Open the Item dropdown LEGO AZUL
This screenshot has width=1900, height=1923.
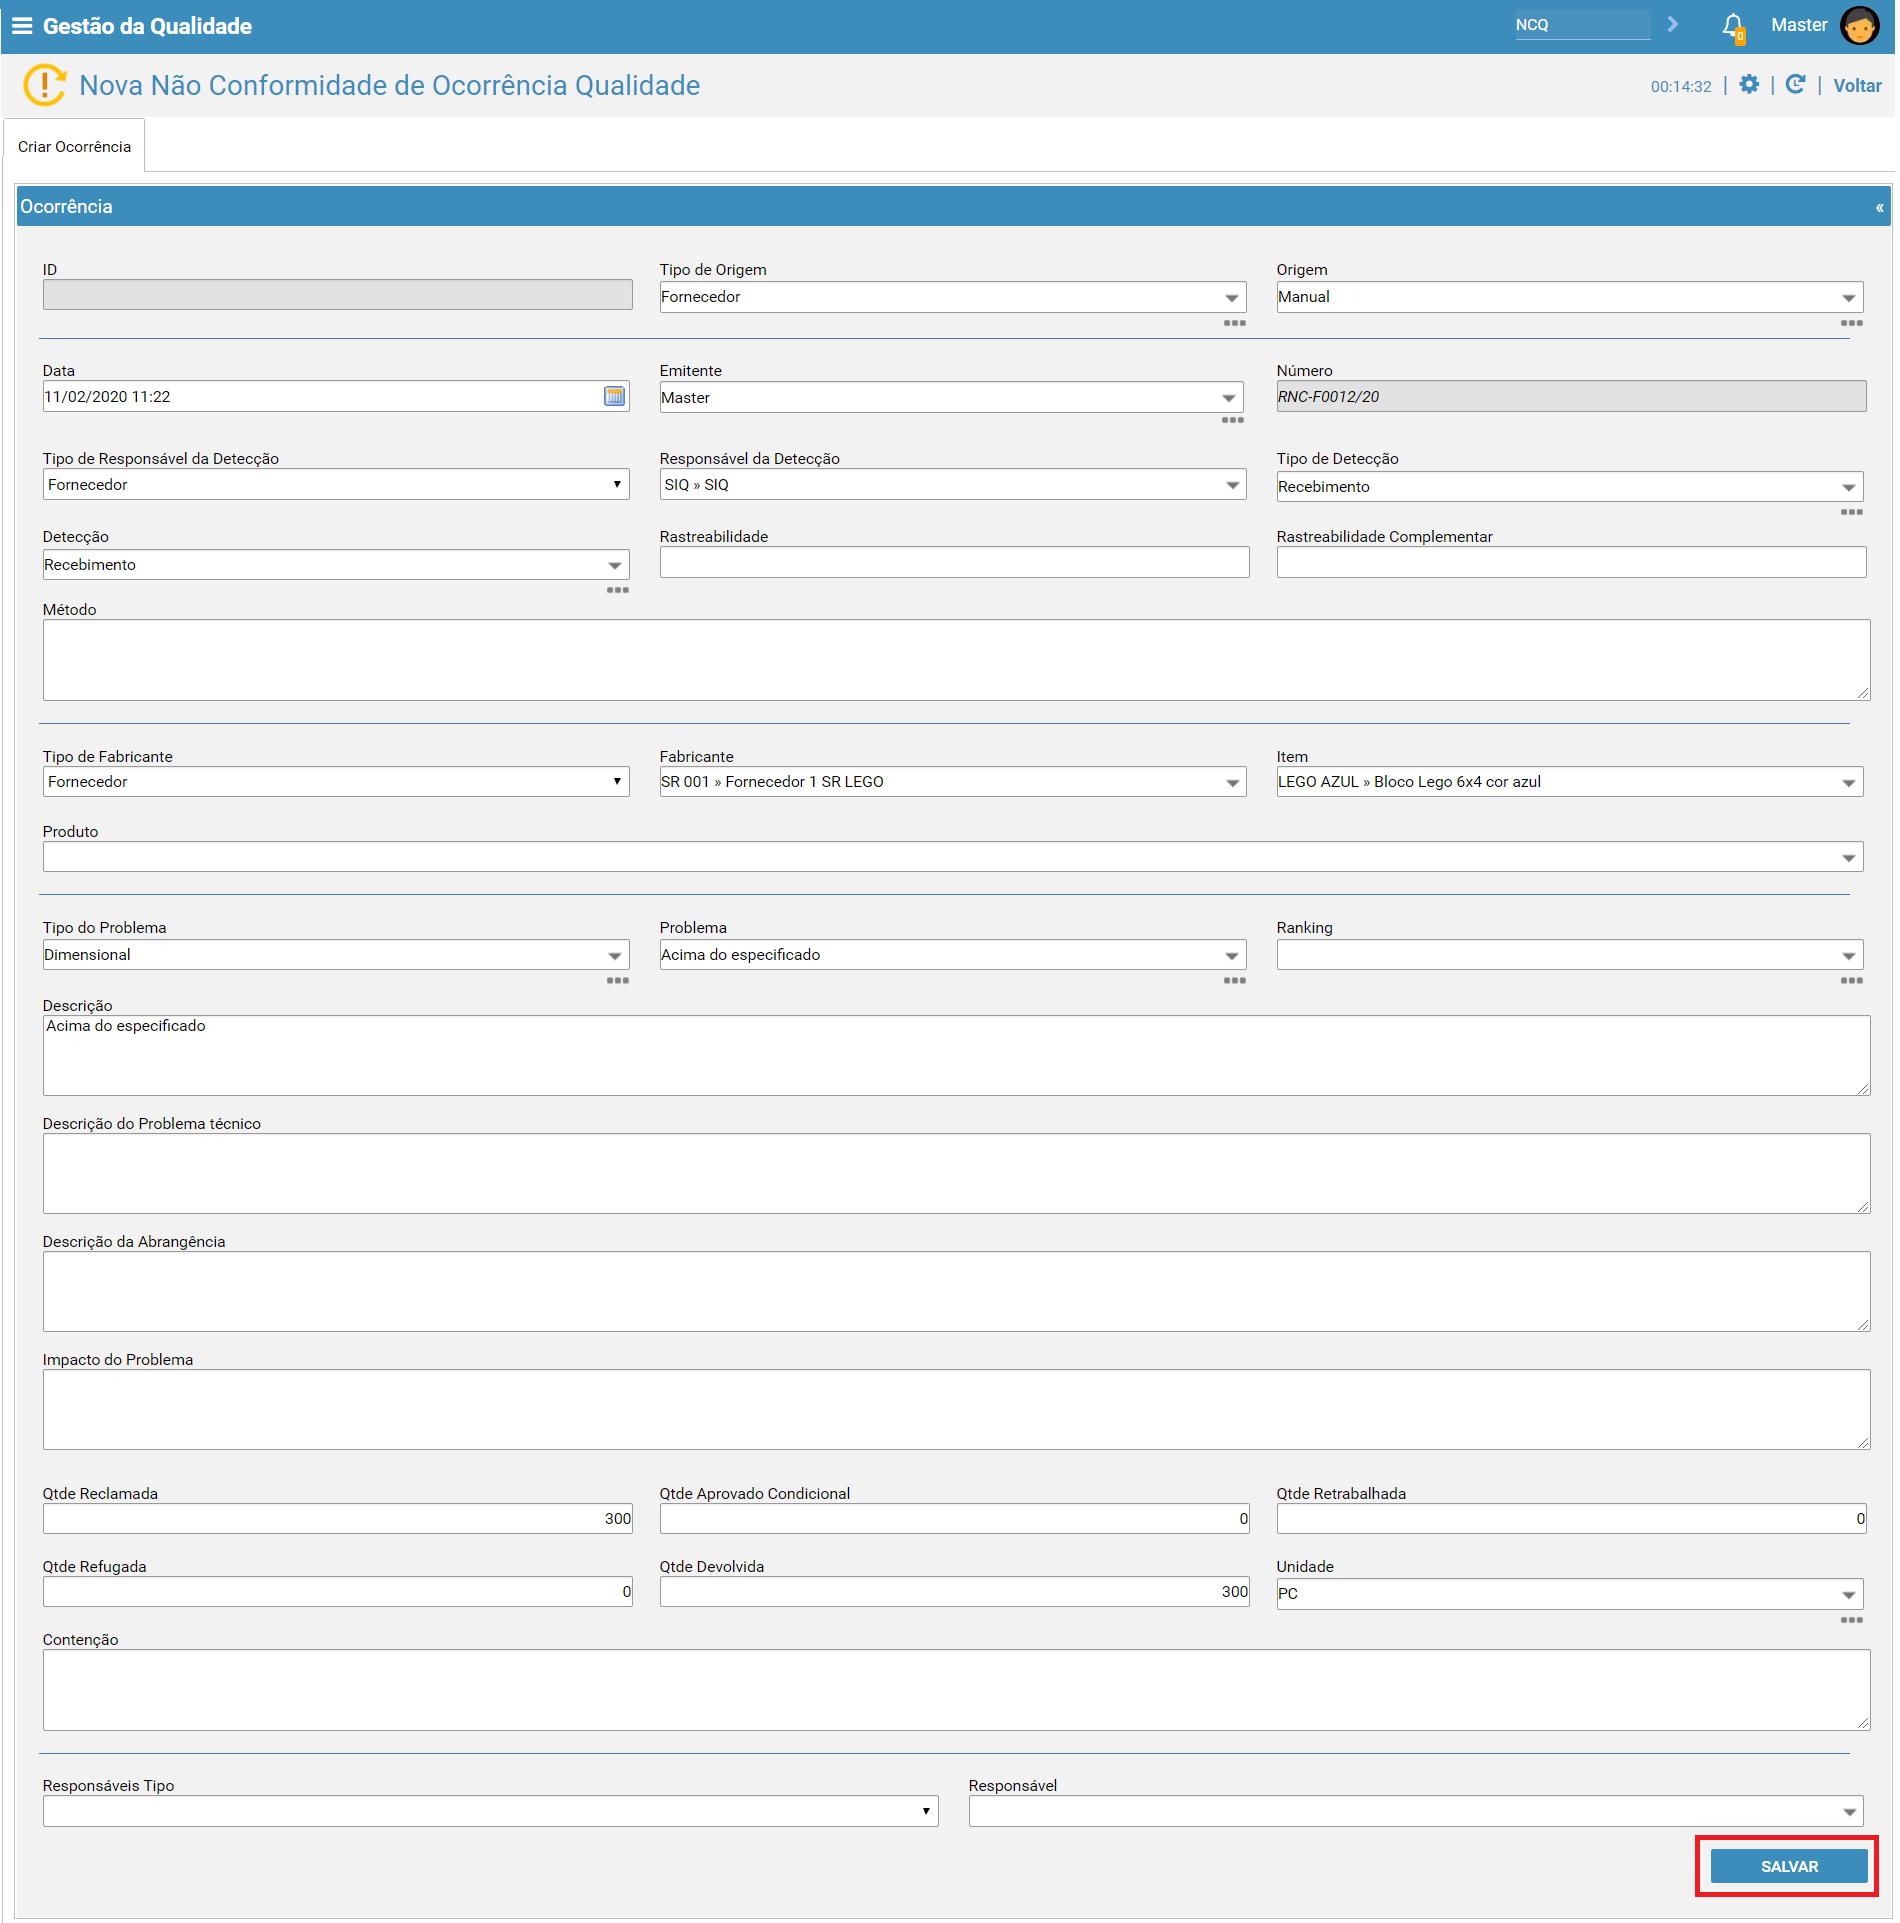[x=1569, y=781]
